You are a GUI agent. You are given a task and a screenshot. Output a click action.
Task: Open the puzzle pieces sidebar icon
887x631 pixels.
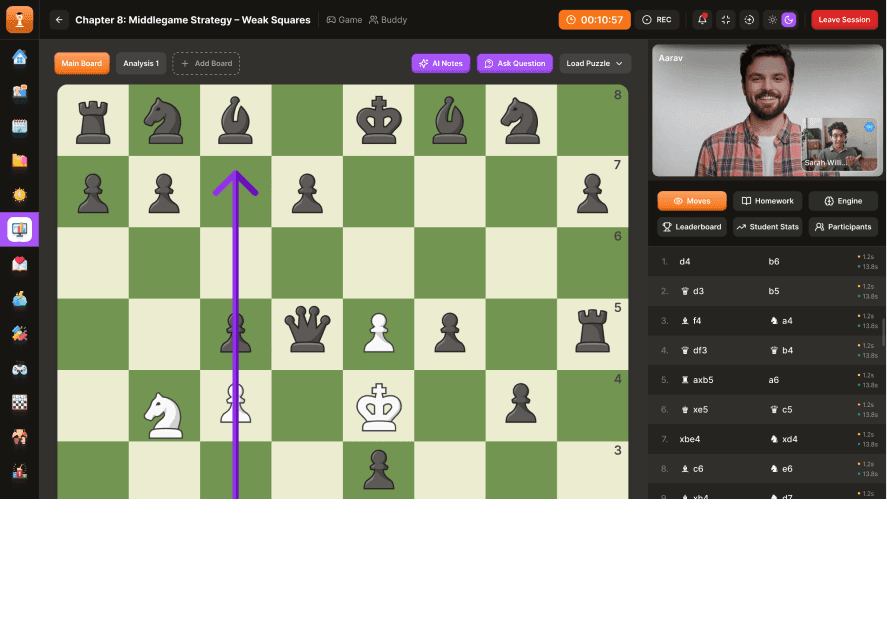pos(19,333)
